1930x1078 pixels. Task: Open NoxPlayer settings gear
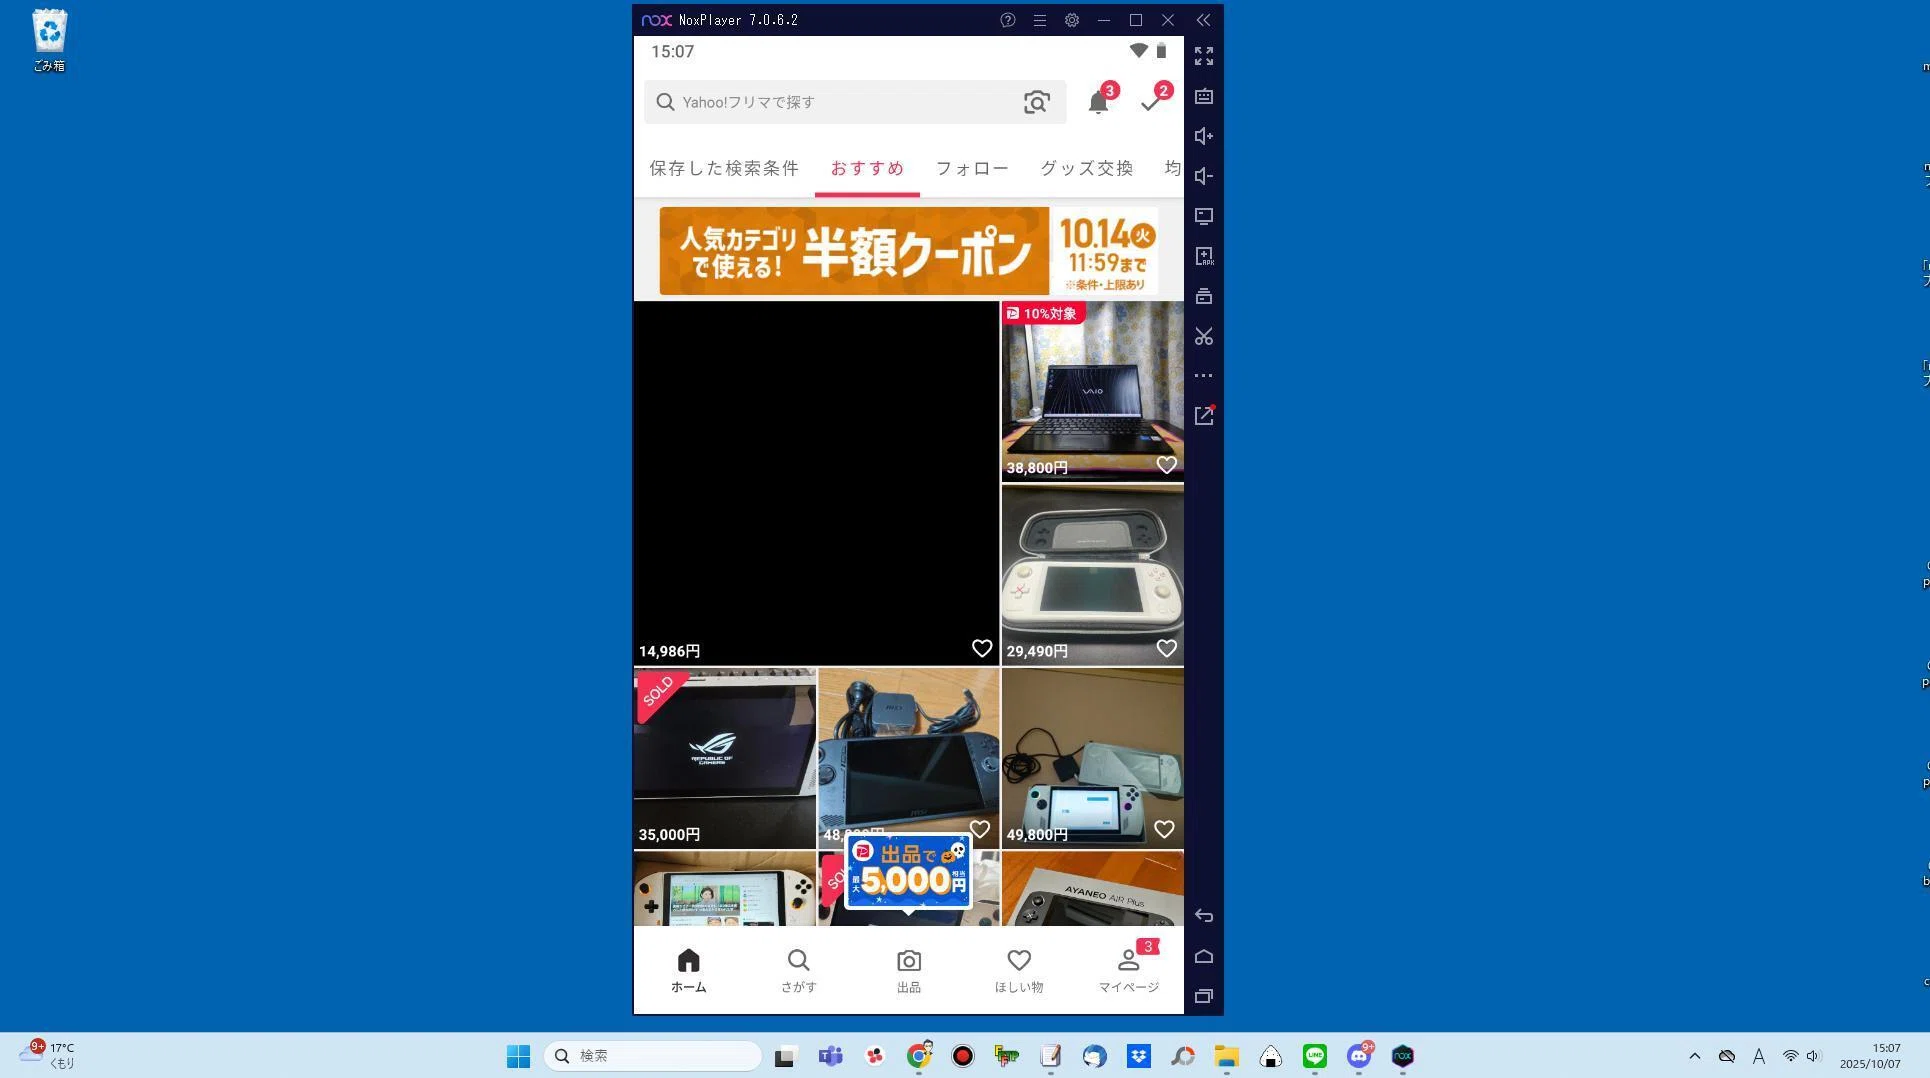(x=1072, y=20)
